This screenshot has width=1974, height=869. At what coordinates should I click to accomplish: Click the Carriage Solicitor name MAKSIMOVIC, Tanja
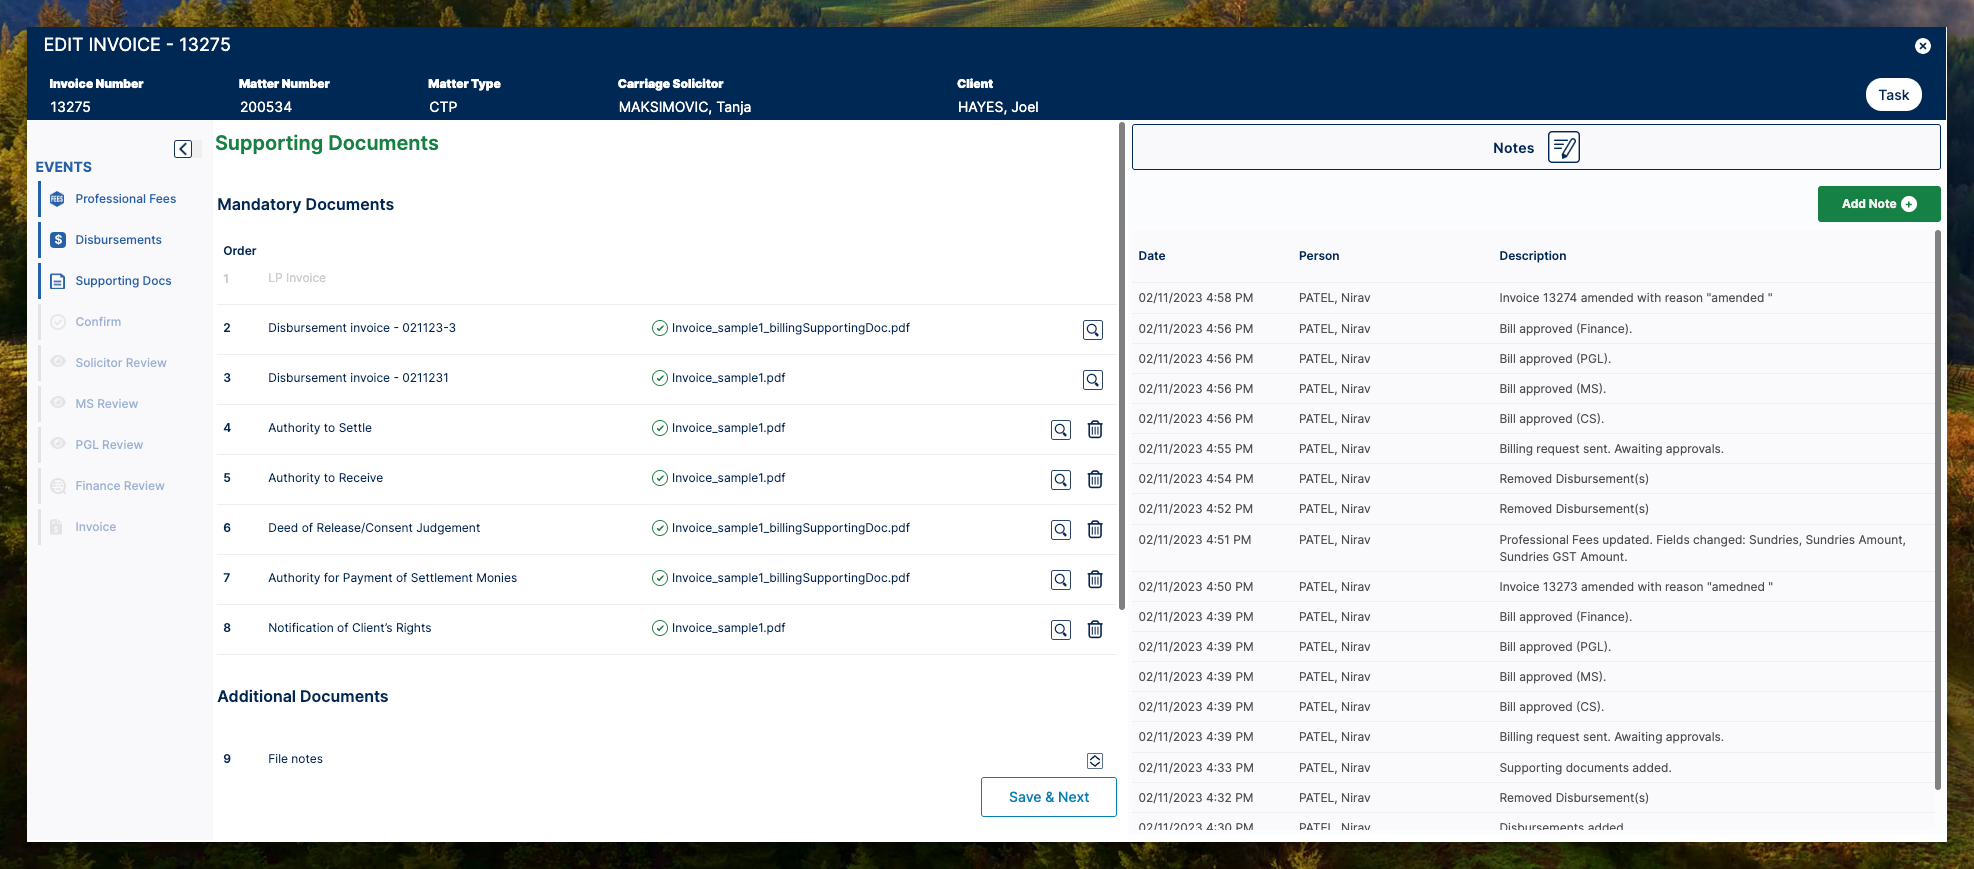coord(684,107)
